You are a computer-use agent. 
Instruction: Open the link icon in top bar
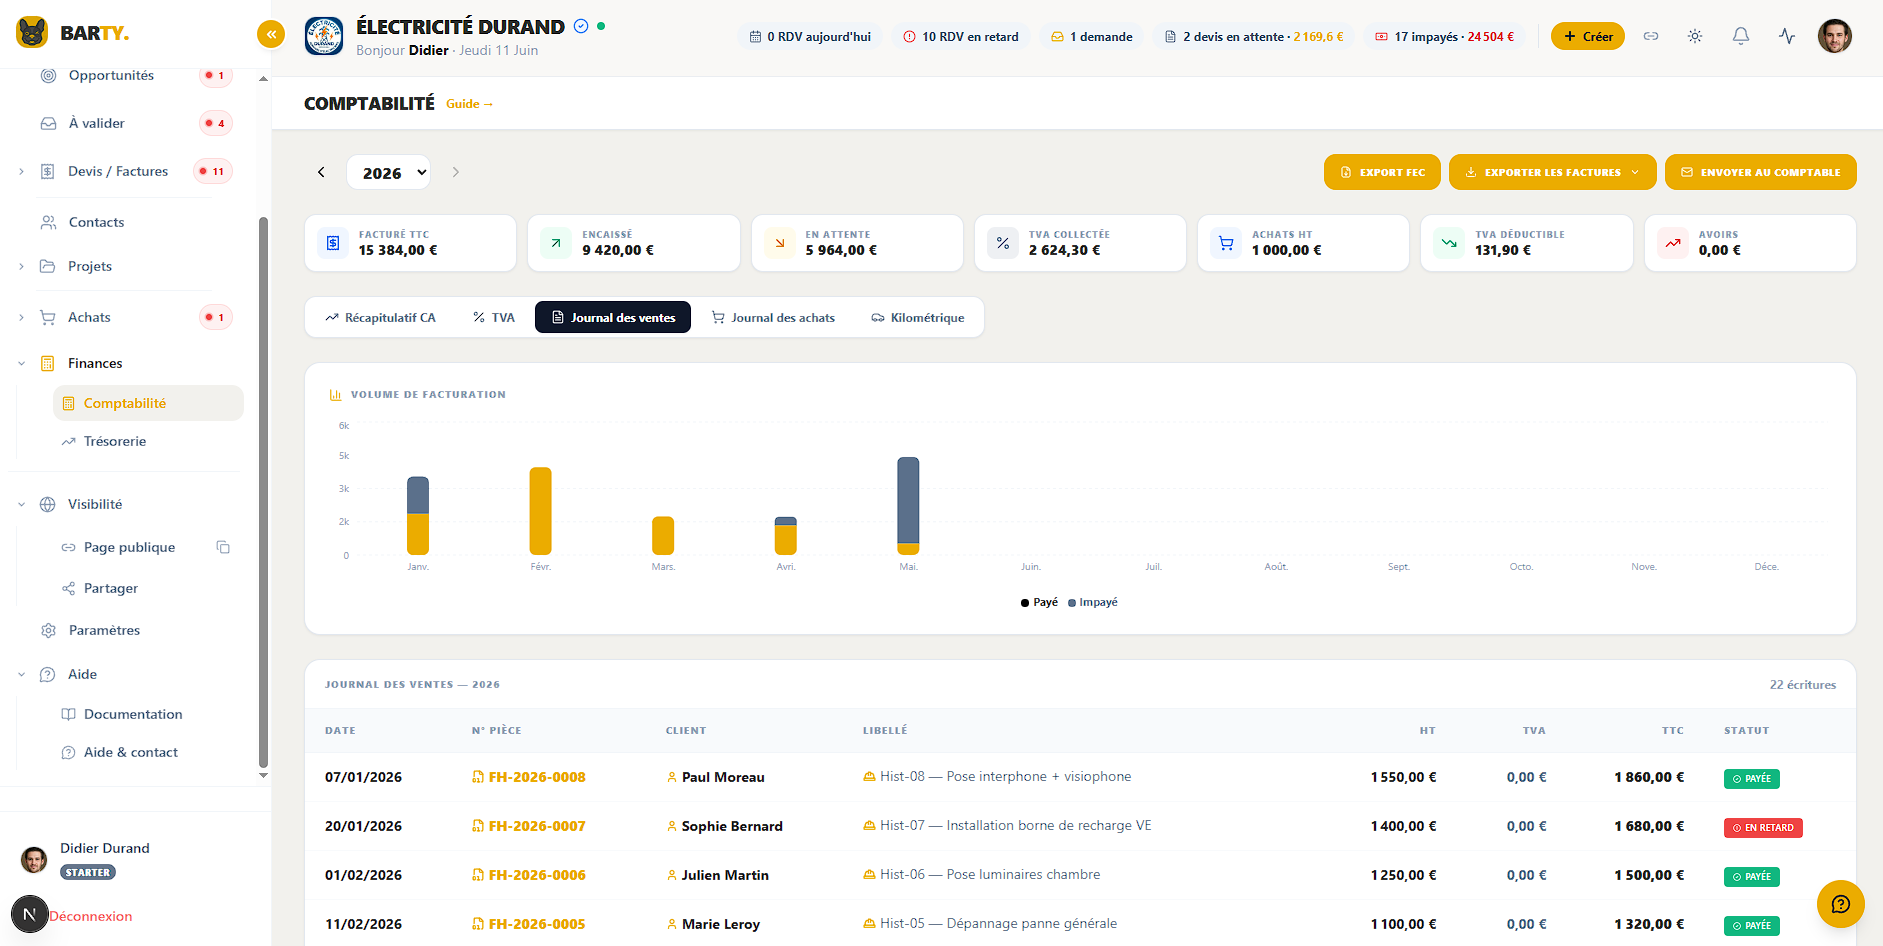(x=1651, y=36)
